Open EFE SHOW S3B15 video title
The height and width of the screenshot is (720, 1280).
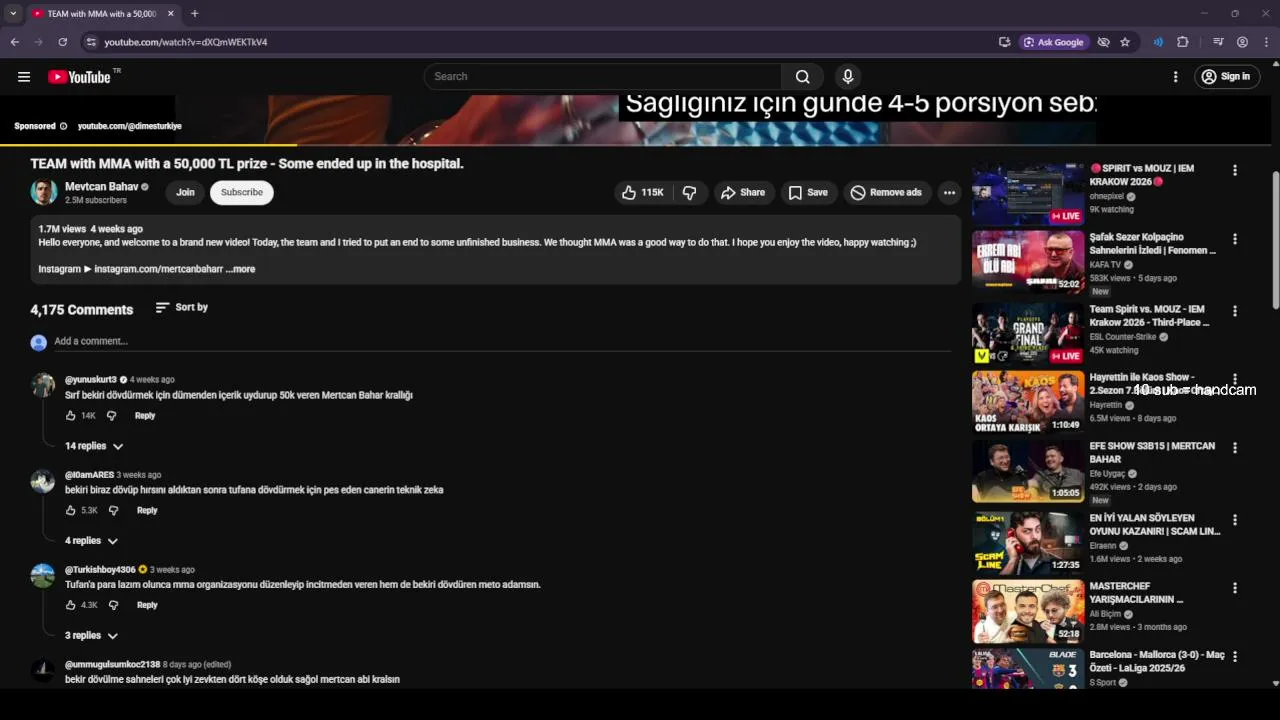tap(1152, 453)
